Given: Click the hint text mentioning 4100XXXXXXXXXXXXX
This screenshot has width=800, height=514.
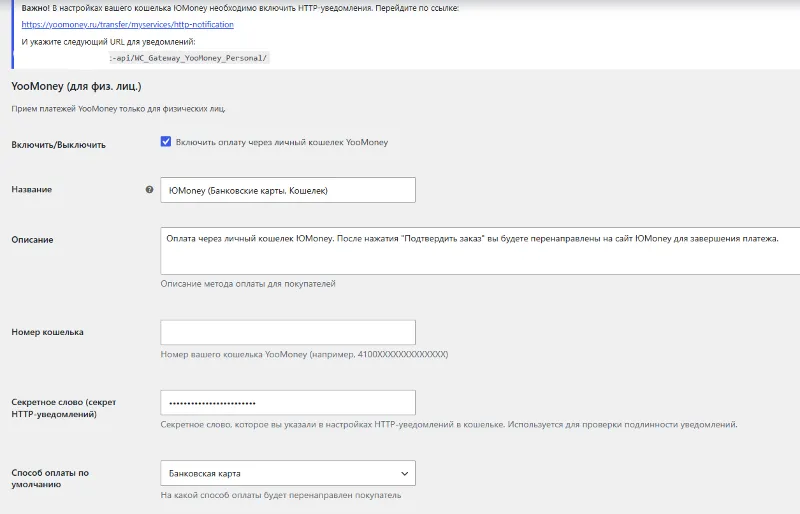Looking at the screenshot, I should [304, 354].
